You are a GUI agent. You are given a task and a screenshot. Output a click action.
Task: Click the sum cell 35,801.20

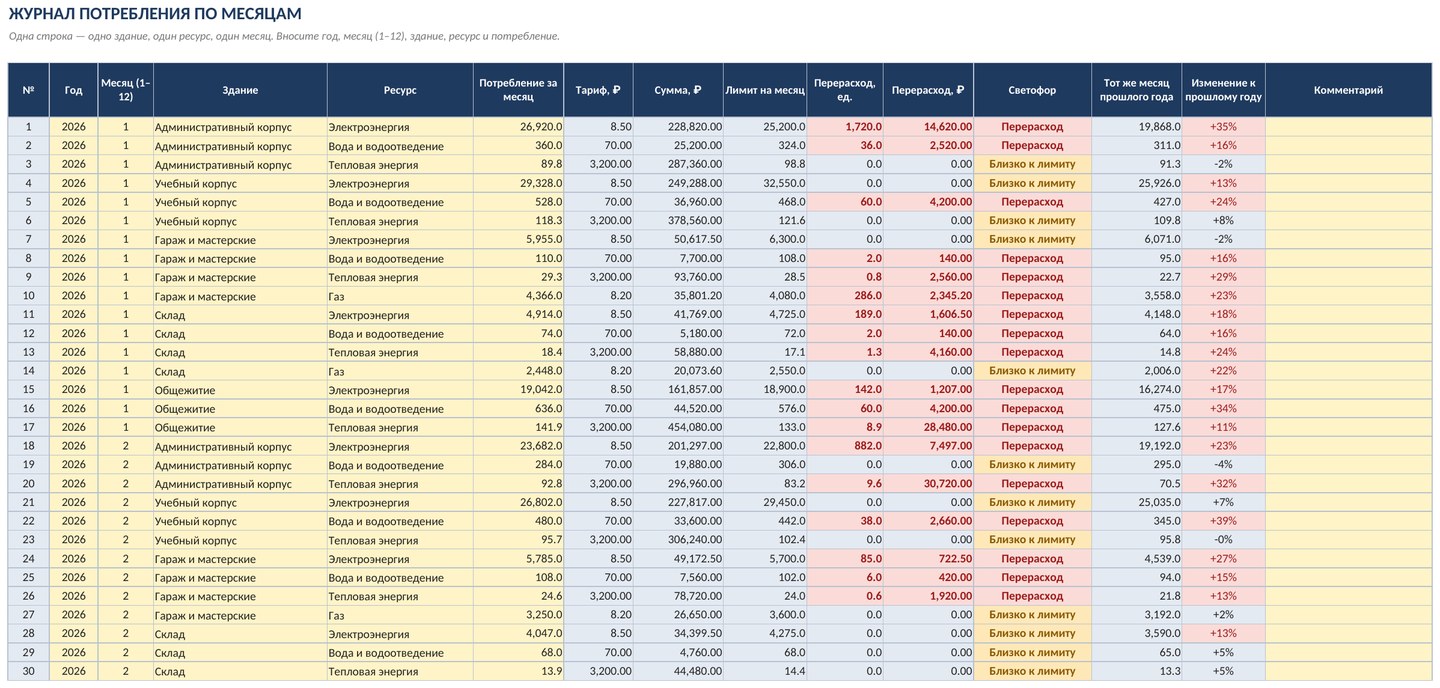pyautogui.click(x=678, y=296)
